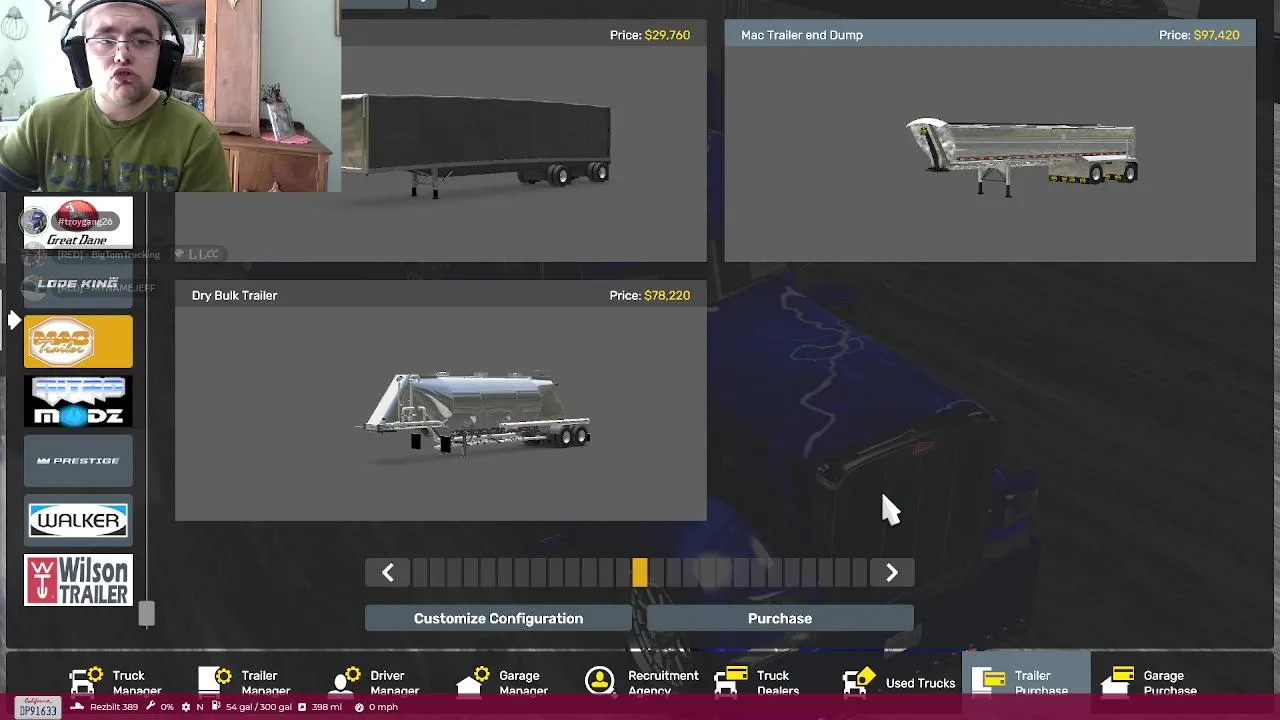
Task: Select the Wilson Trailer brand logo
Action: (78, 580)
